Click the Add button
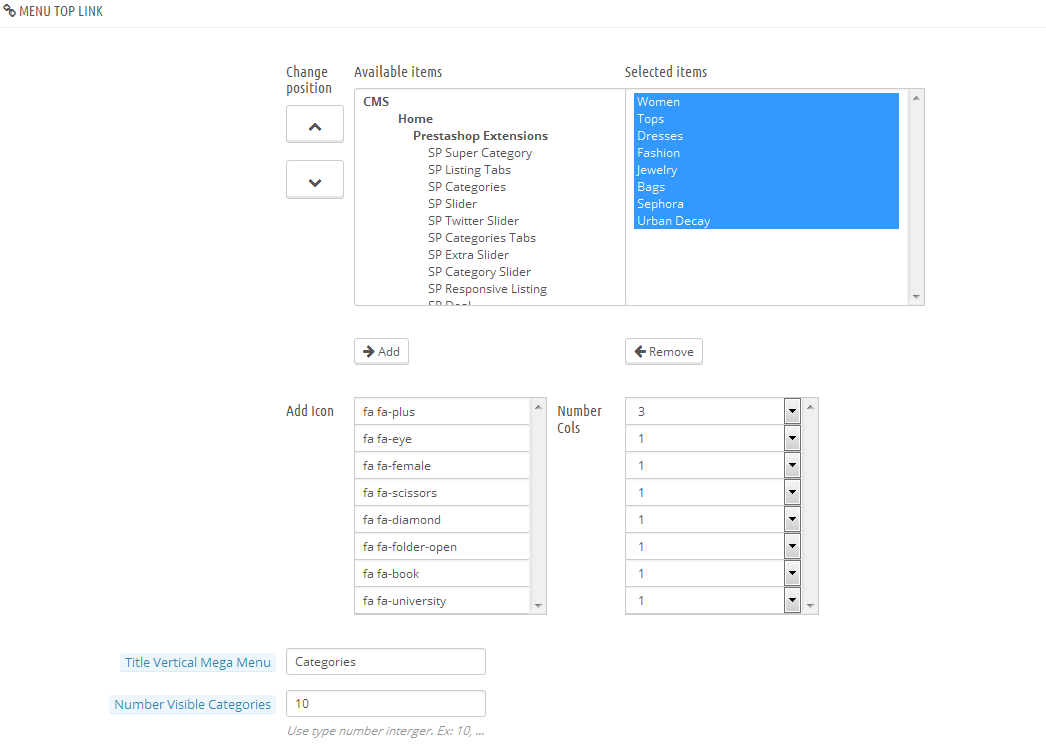 (x=381, y=352)
